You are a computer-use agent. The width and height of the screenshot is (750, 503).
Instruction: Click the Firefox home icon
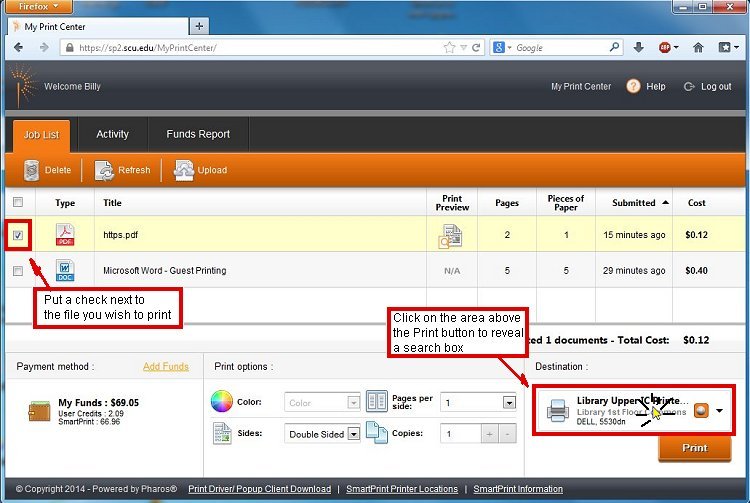pos(698,47)
